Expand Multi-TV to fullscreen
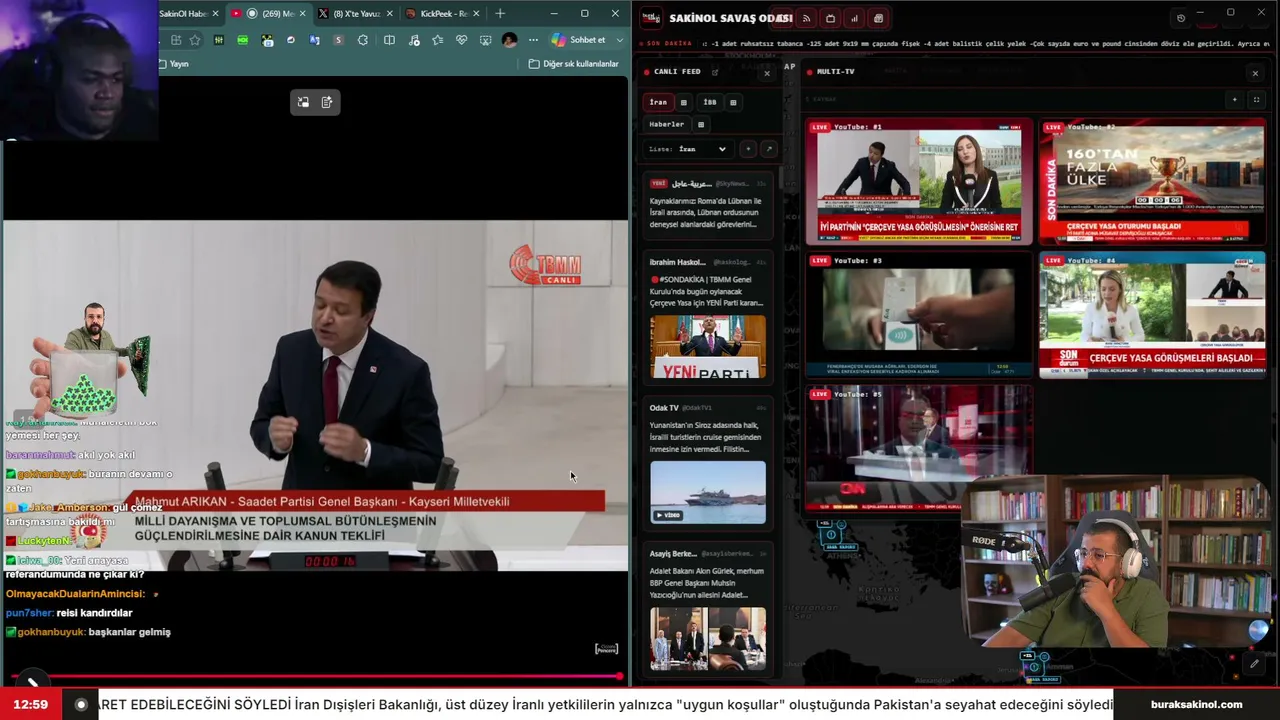The height and width of the screenshot is (720, 1280). pyautogui.click(x=1256, y=100)
